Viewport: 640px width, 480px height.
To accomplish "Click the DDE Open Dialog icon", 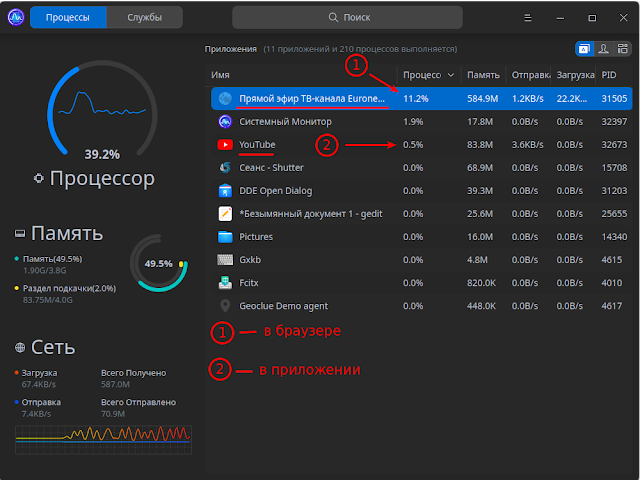I will pyautogui.click(x=225, y=191).
